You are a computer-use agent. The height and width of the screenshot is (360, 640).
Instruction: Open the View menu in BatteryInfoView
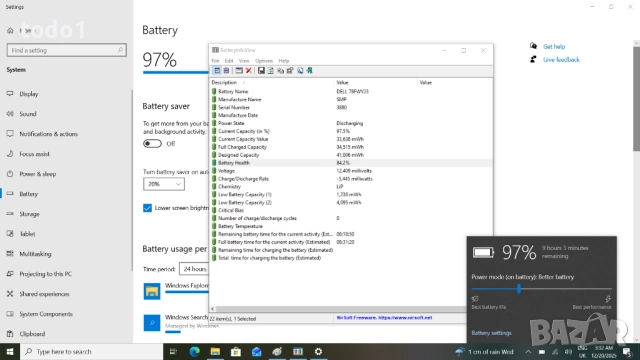coord(244,61)
